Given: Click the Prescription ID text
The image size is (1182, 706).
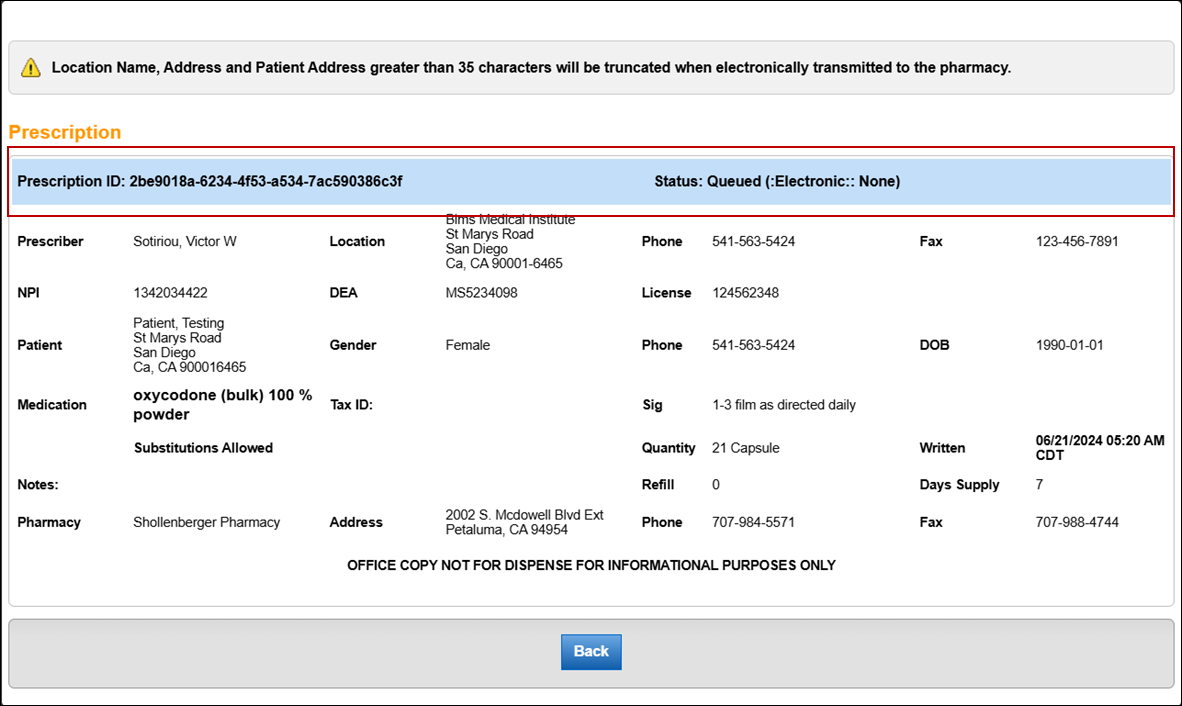Looking at the screenshot, I should click(x=210, y=181).
